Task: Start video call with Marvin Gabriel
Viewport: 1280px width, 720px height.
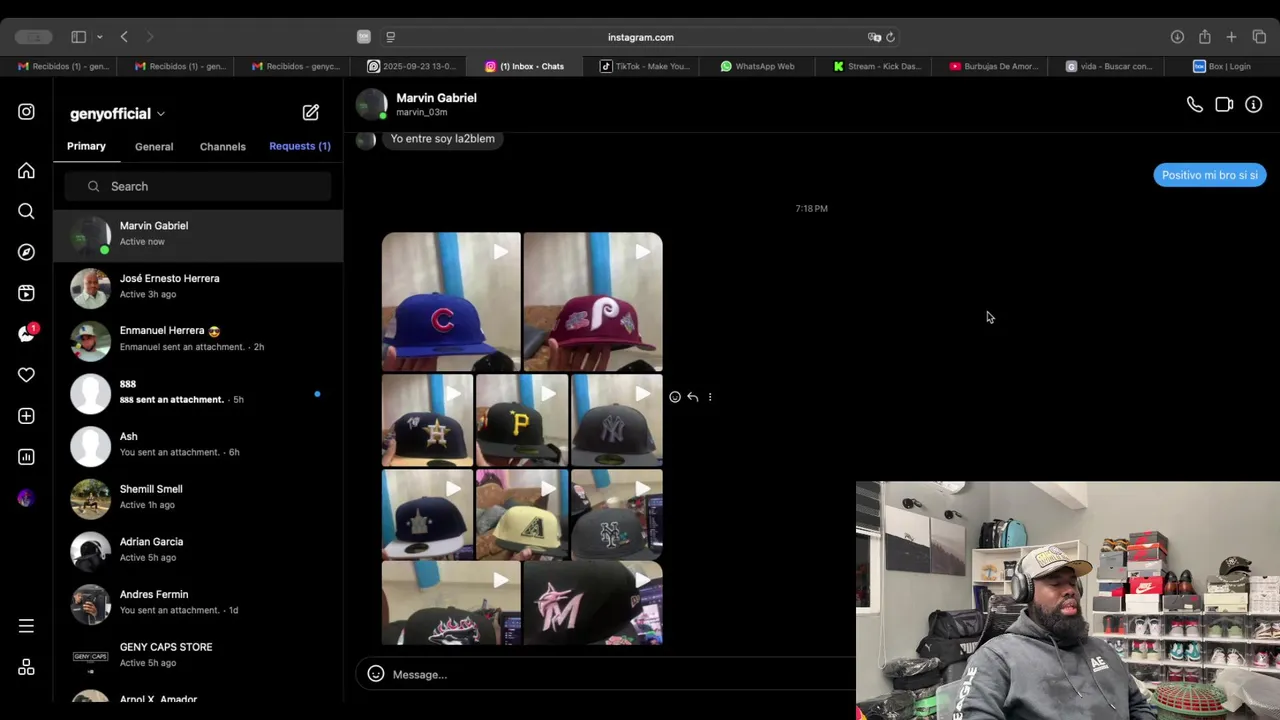Action: coord(1224,104)
